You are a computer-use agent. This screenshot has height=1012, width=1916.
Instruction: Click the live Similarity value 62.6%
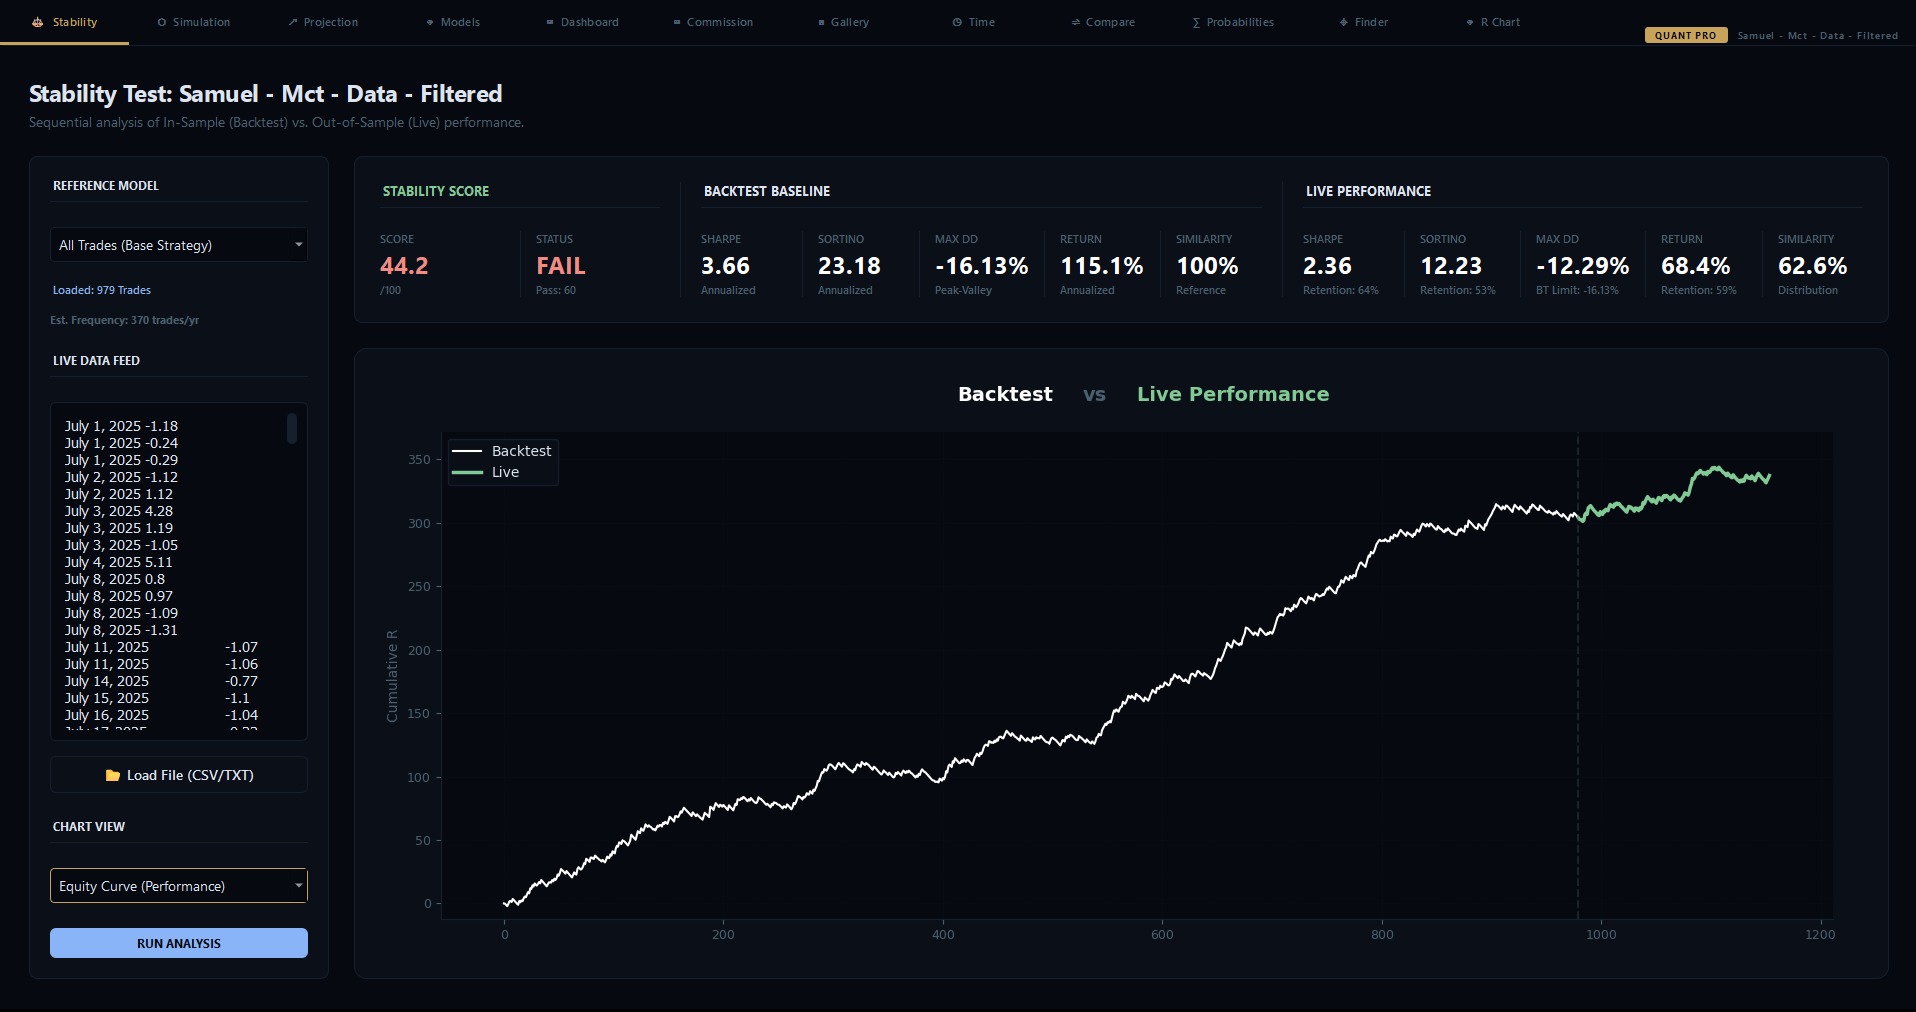pos(1812,266)
